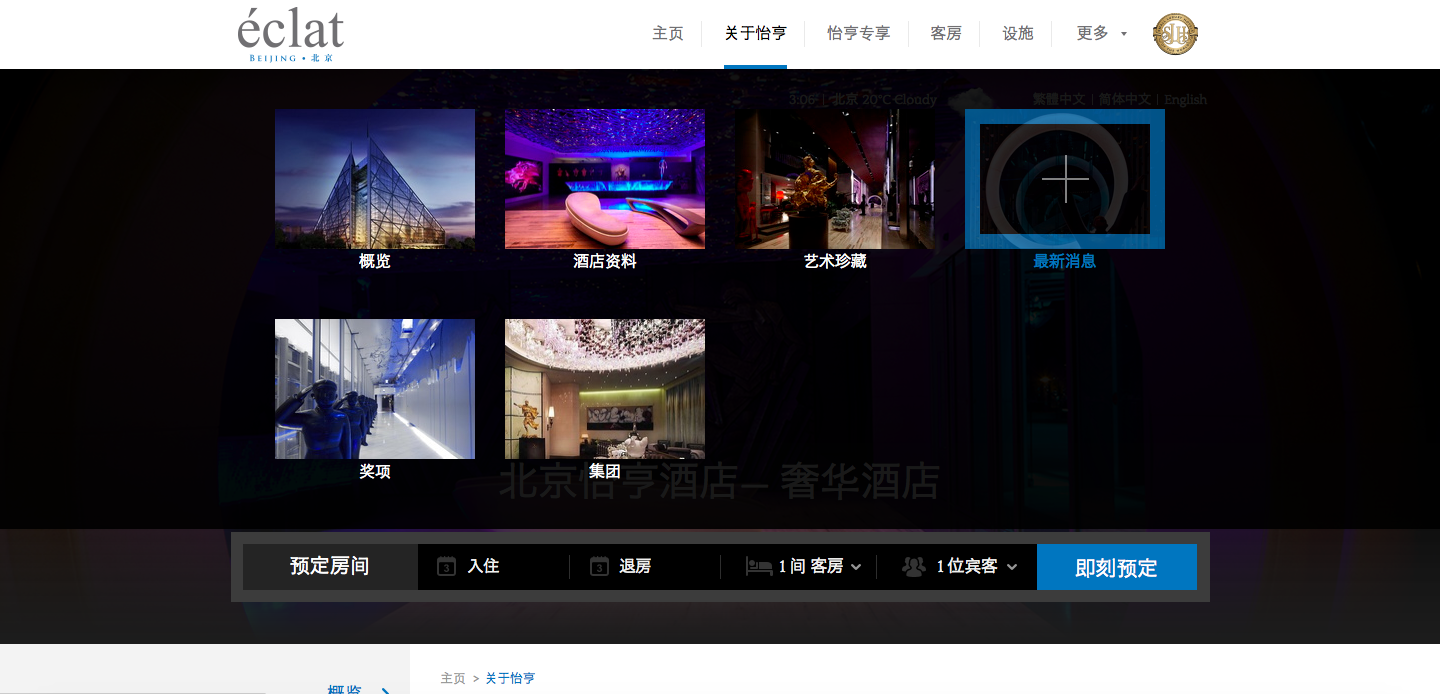Click the guests people icon
The height and width of the screenshot is (694, 1440).
coord(914,567)
